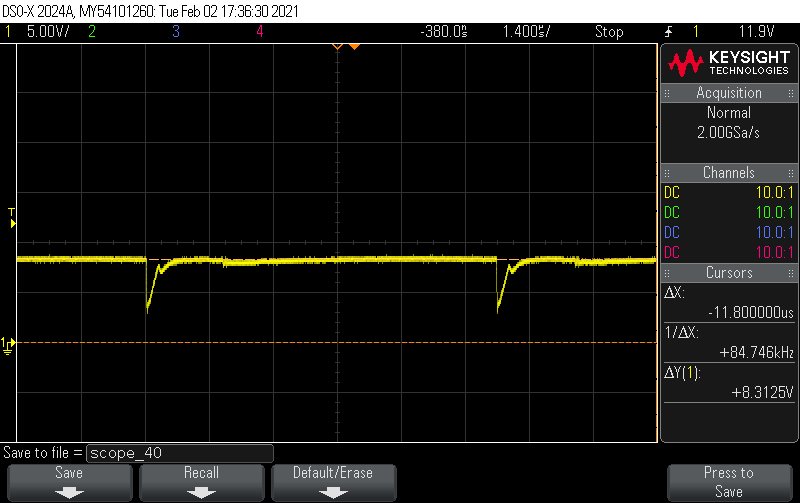
Task: Click the red channel 4 DC coupling row
Action: (729, 253)
